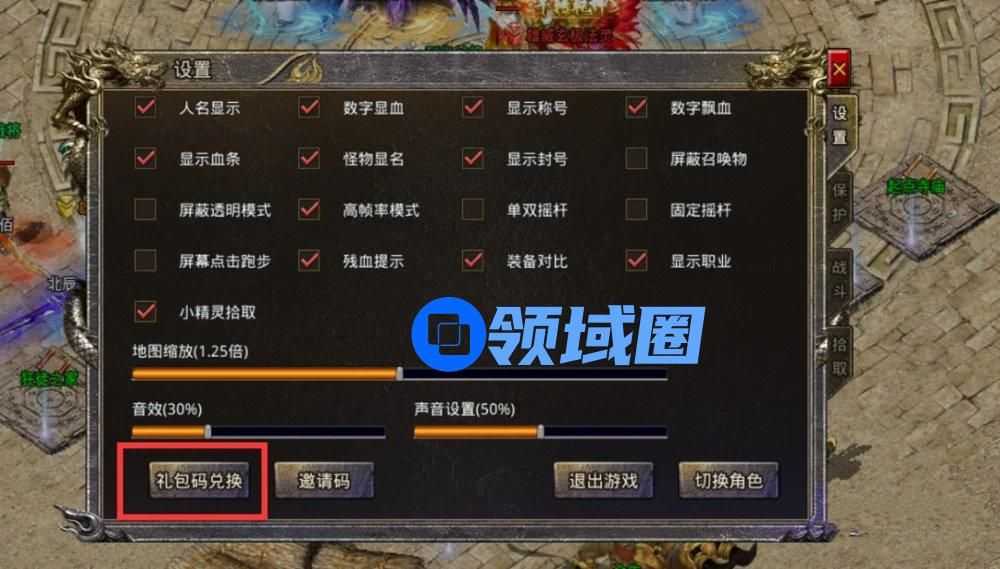Uncheck the 人名显示 checkbox
The width and height of the screenshot is (1000, 569).
(145, 107)
